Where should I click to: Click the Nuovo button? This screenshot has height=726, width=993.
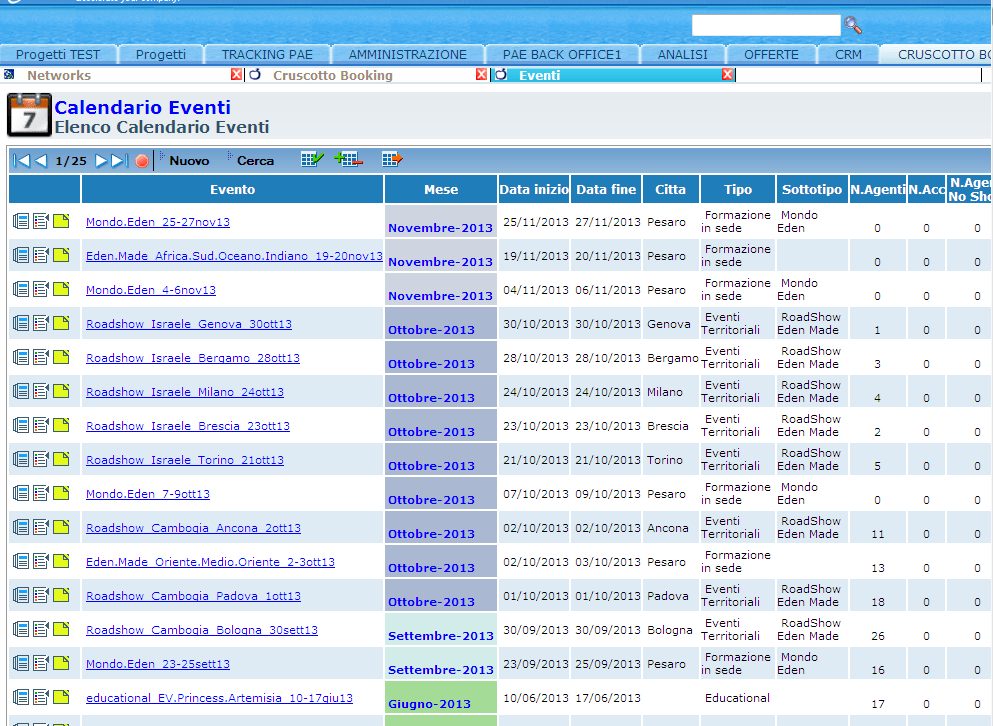tap(189, 161)
